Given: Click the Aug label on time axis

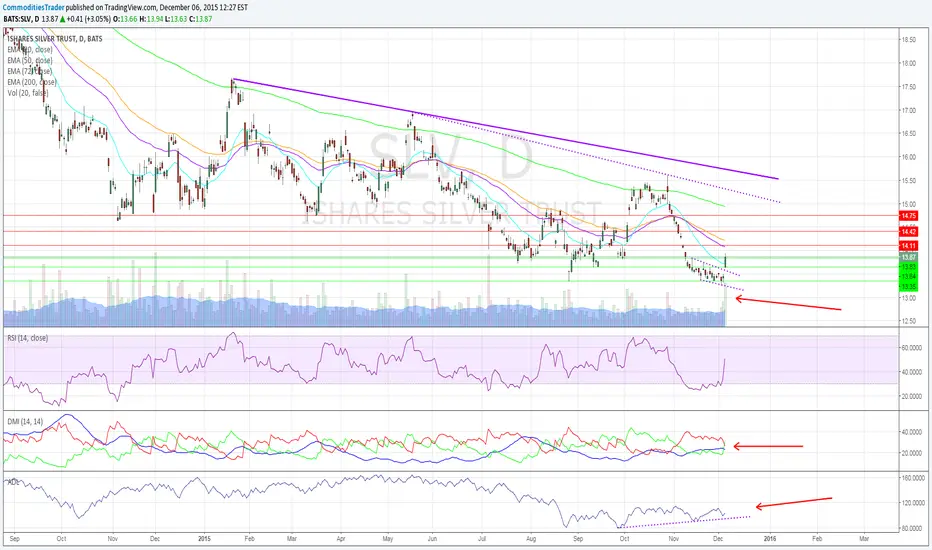Looking at the screenshot, I should pyautogui.click(x=531, y=539).
